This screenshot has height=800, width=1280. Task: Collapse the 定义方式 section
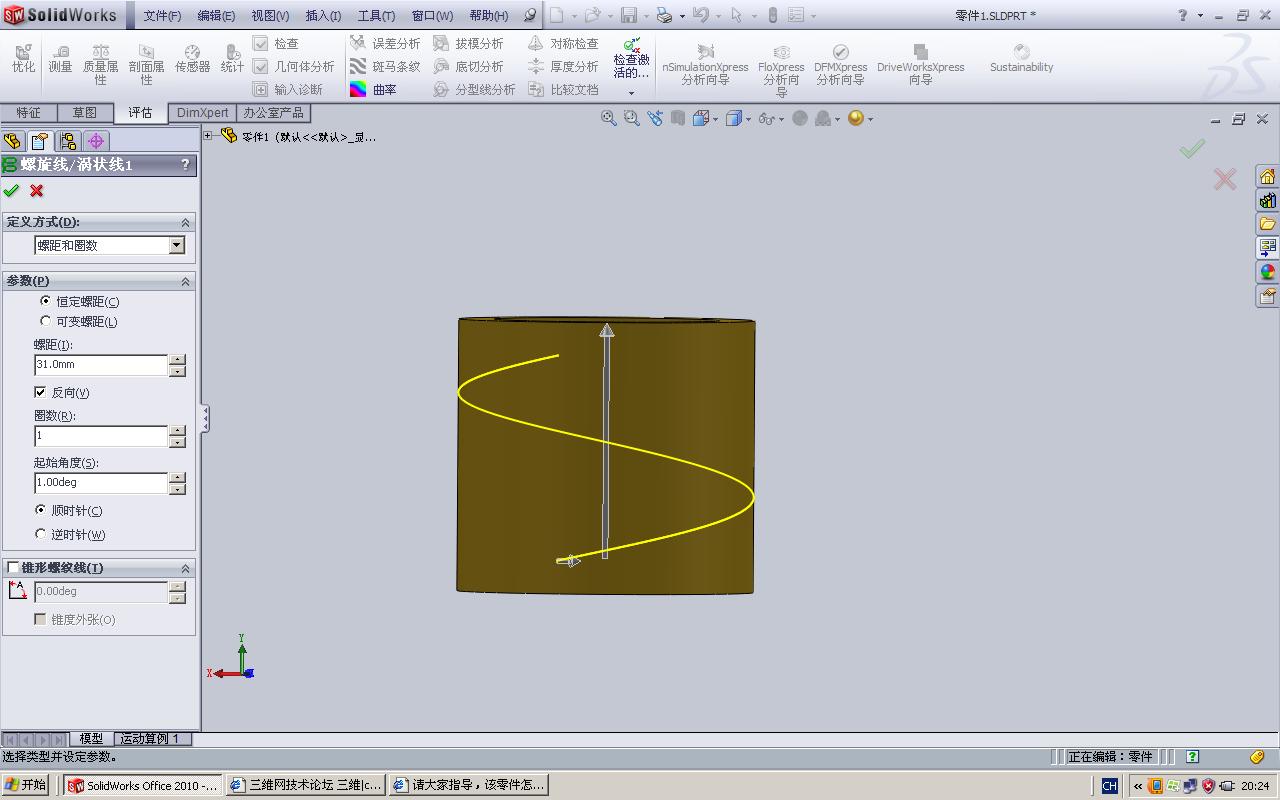point(185,222)
